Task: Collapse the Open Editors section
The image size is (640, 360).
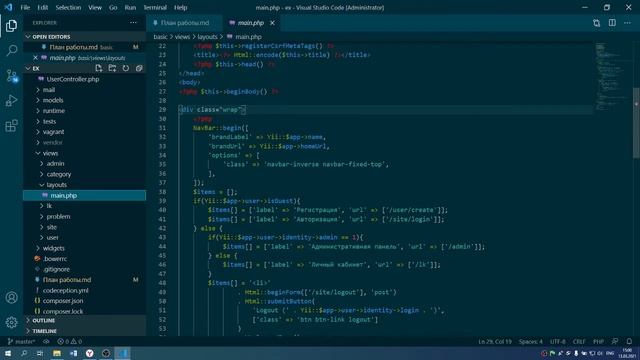Action: pos(85,37)
